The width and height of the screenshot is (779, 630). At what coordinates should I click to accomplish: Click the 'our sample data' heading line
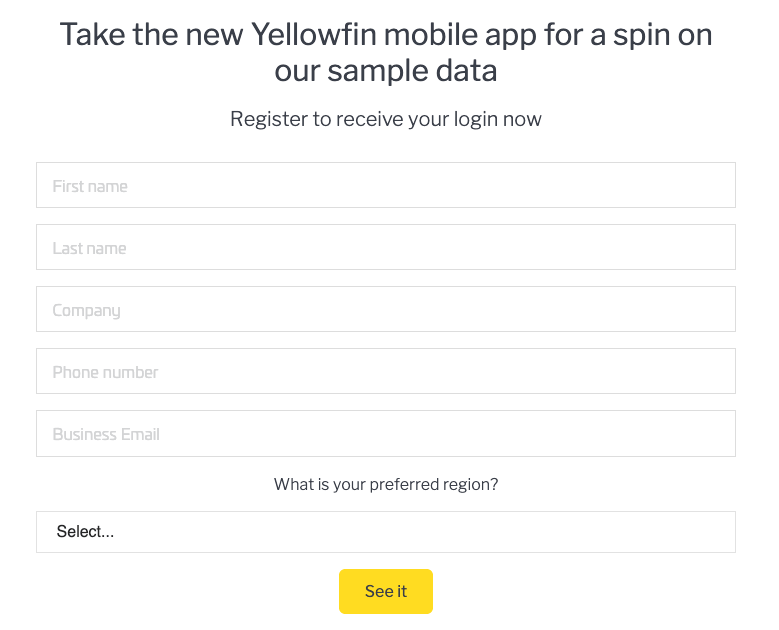pyautogui.click(x=385, y=71)
